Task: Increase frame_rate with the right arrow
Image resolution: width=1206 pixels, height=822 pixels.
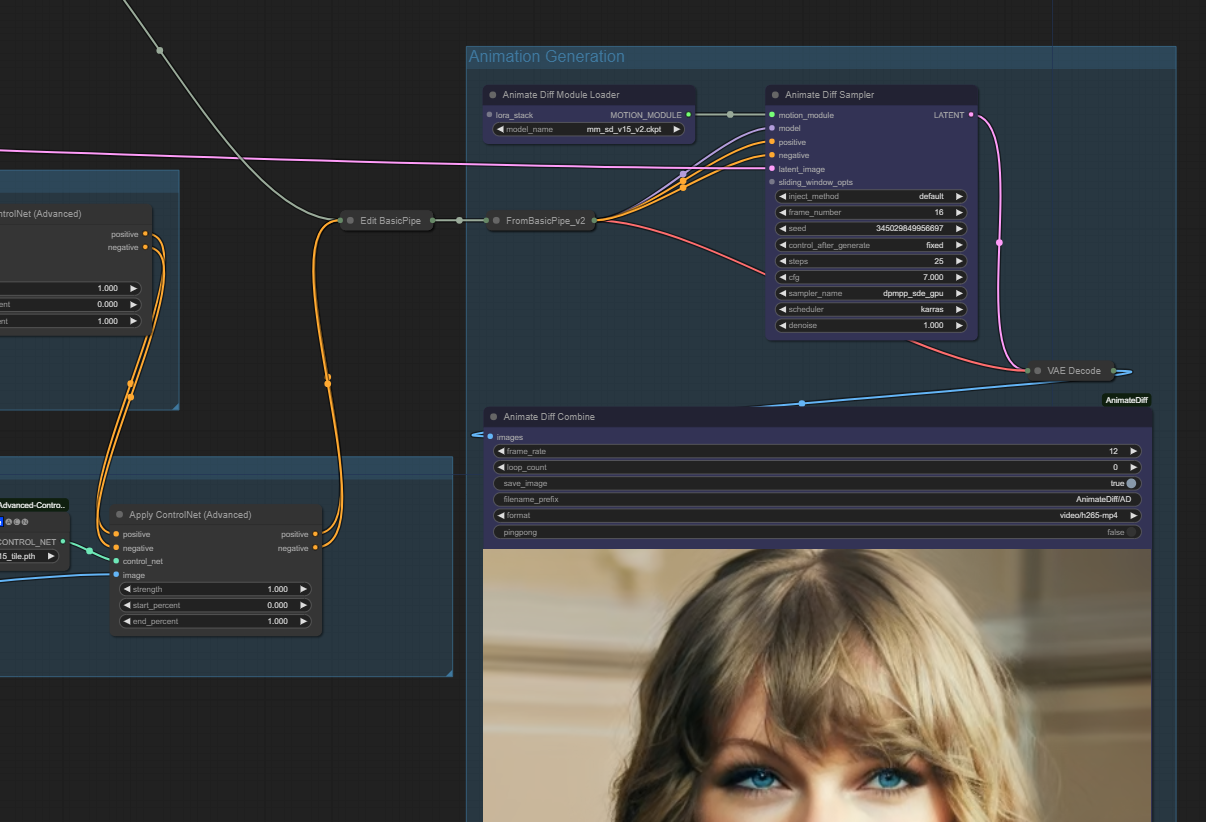Action: coord(1133,451)
